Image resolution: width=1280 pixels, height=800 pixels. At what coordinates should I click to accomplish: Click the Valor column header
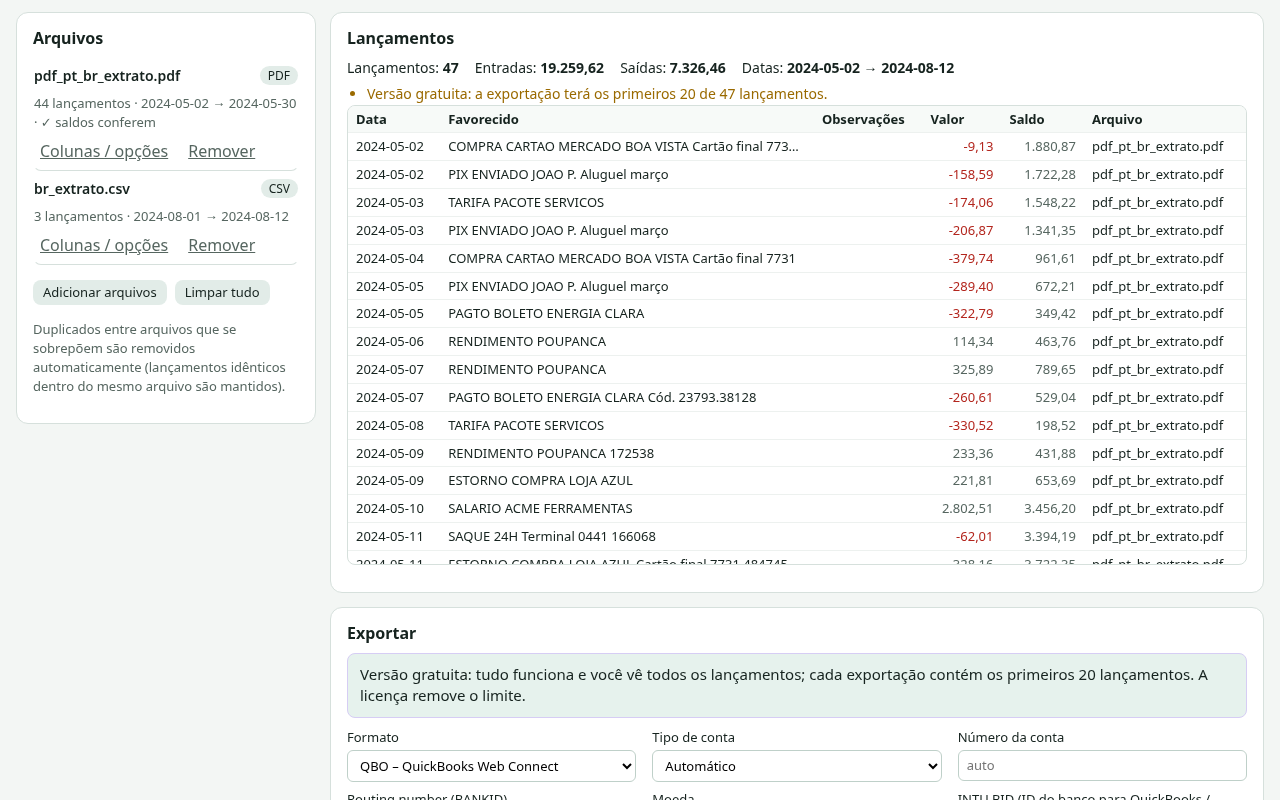(x=947, y=119)
